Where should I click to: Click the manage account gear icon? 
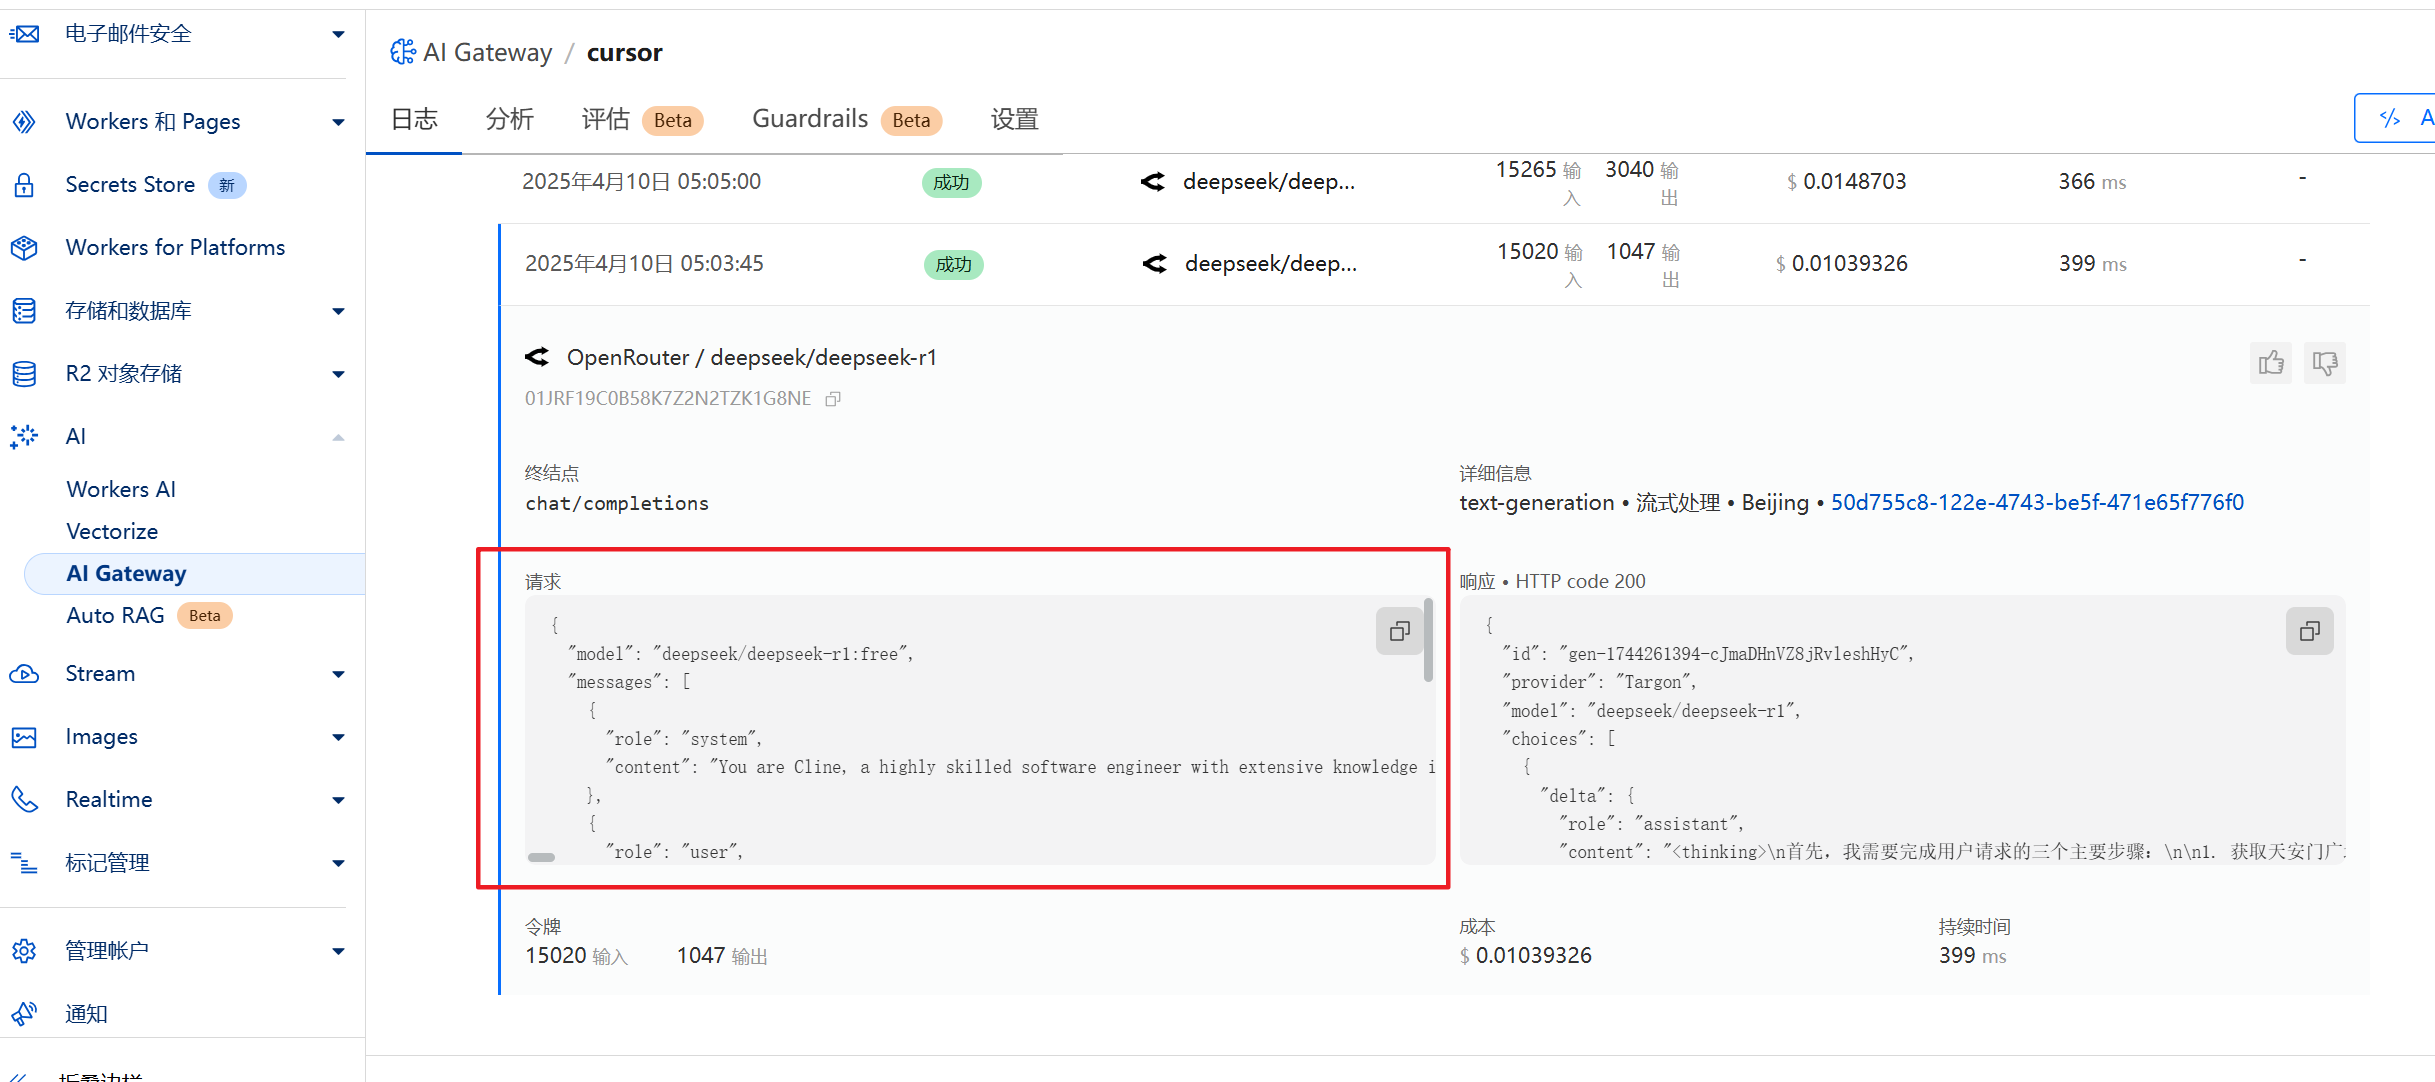(x=25, y=951)
